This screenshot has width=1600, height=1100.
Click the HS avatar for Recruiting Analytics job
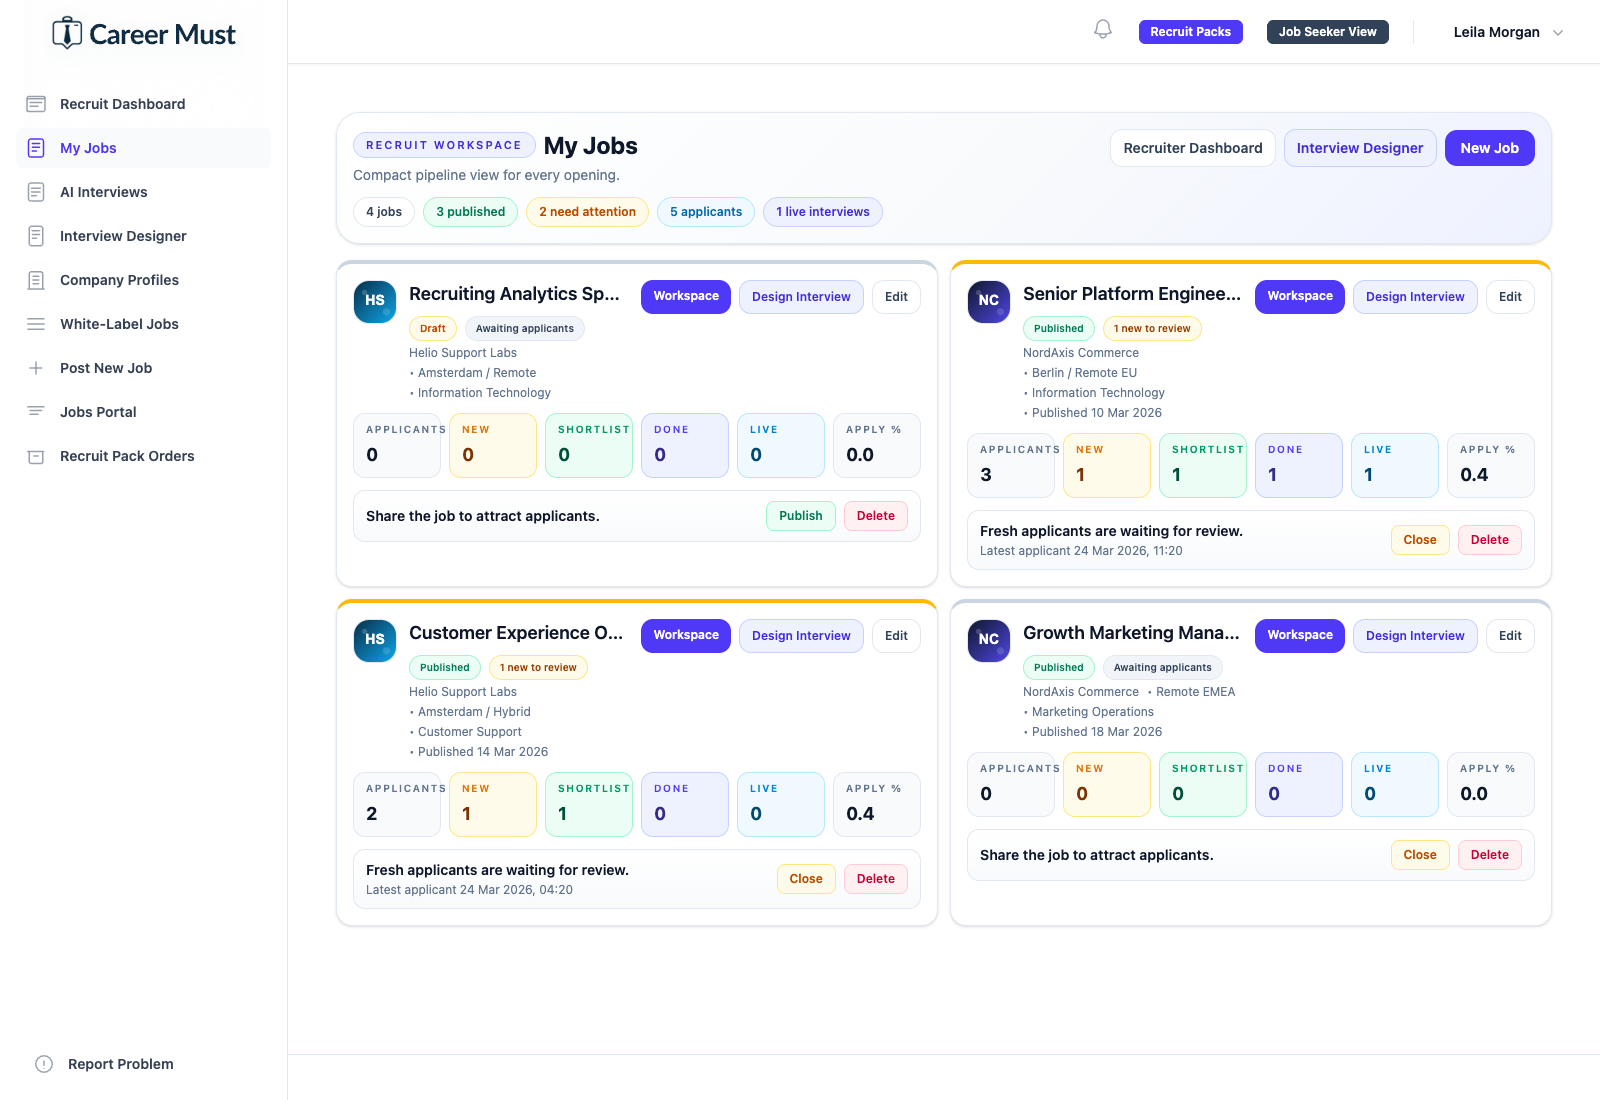pyautogui.click(x=375, y=301)
